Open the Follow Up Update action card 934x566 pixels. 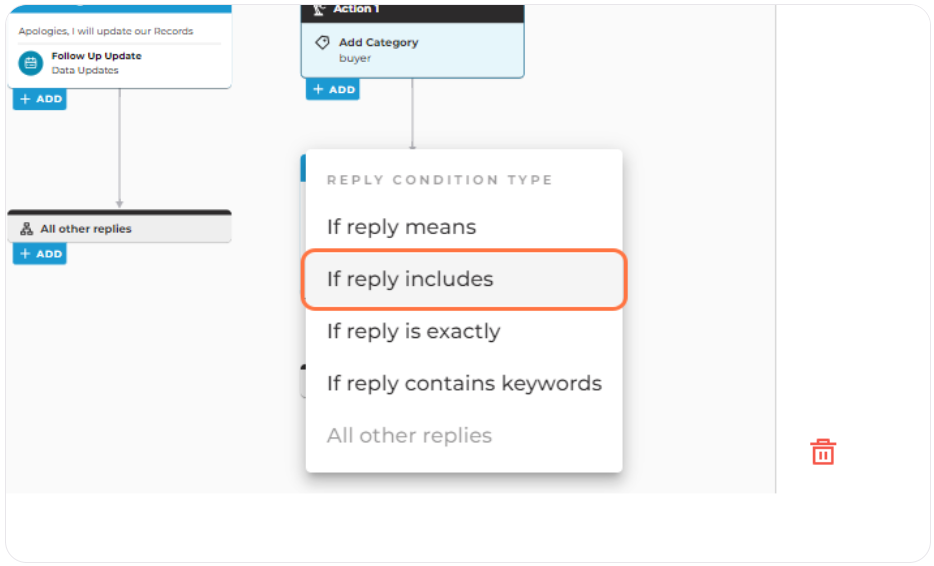pos(119,63)
